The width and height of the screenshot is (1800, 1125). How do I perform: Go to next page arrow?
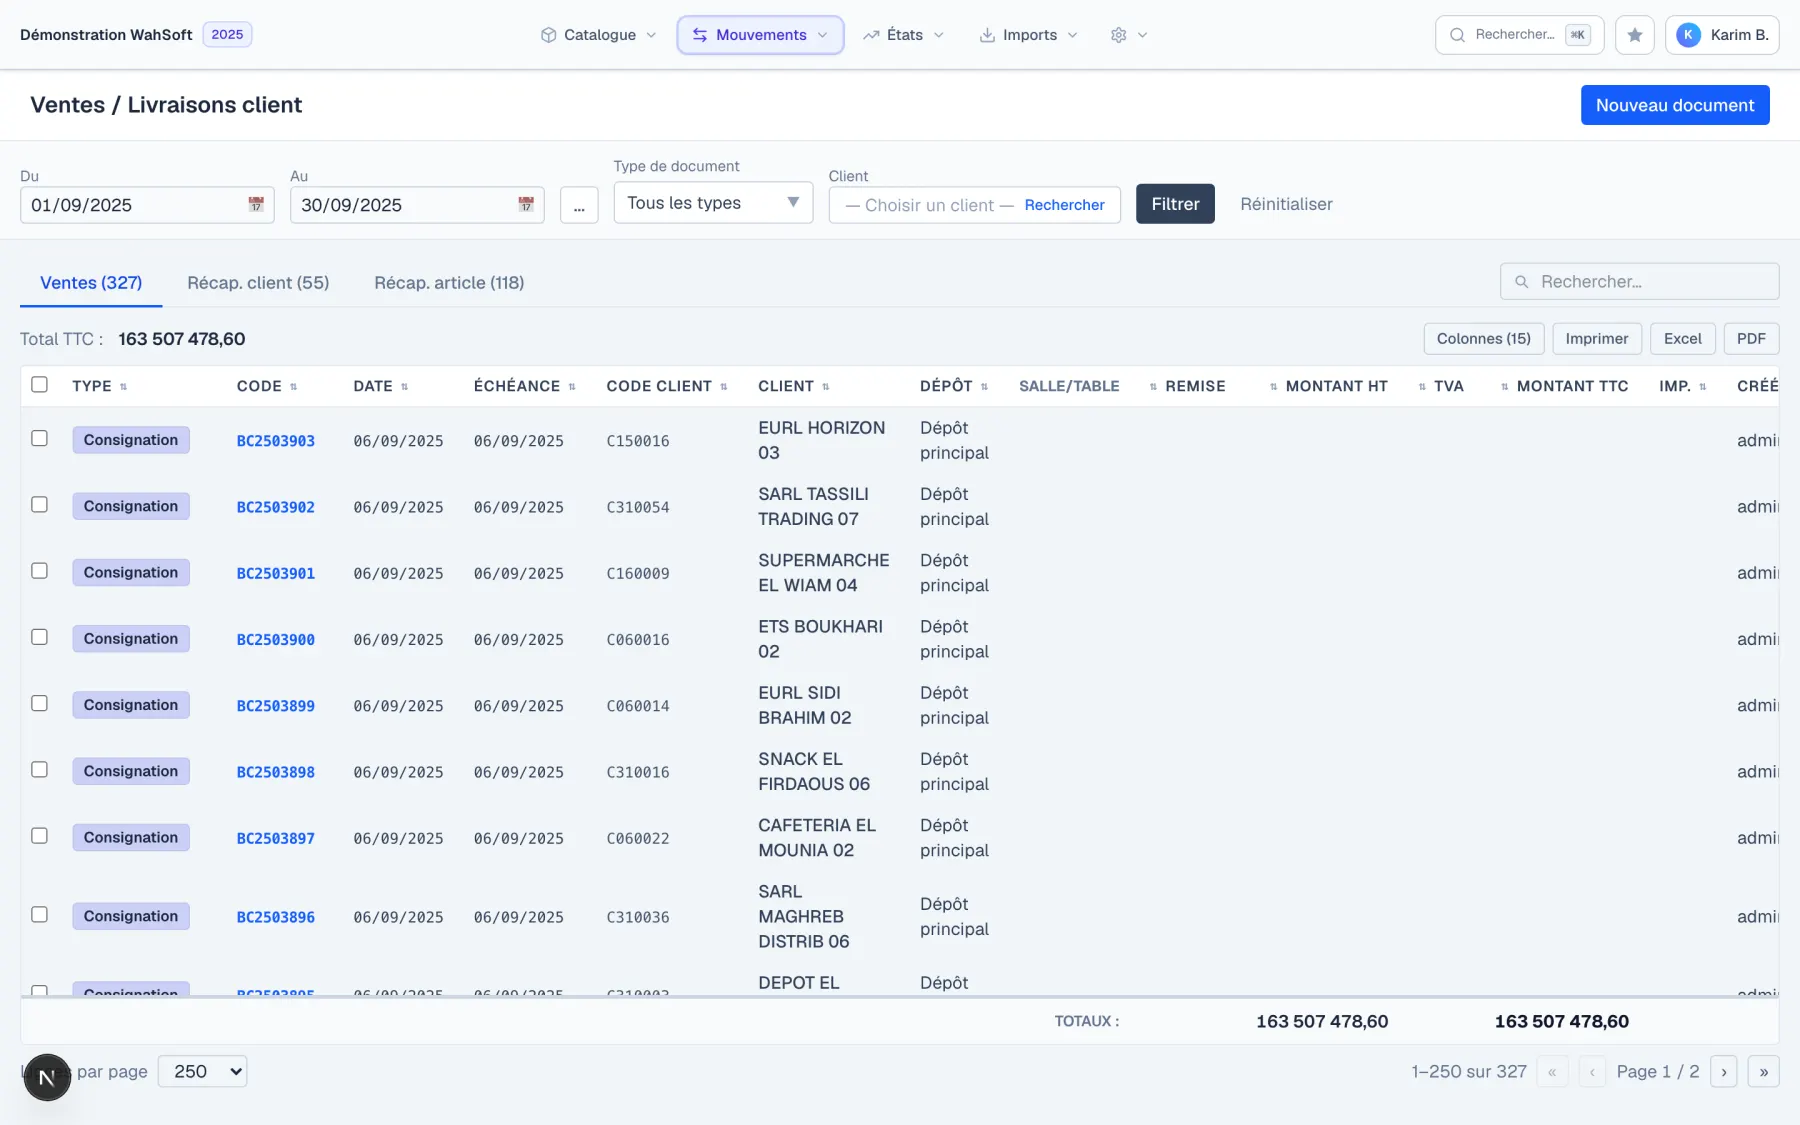click(1723, 1071)
